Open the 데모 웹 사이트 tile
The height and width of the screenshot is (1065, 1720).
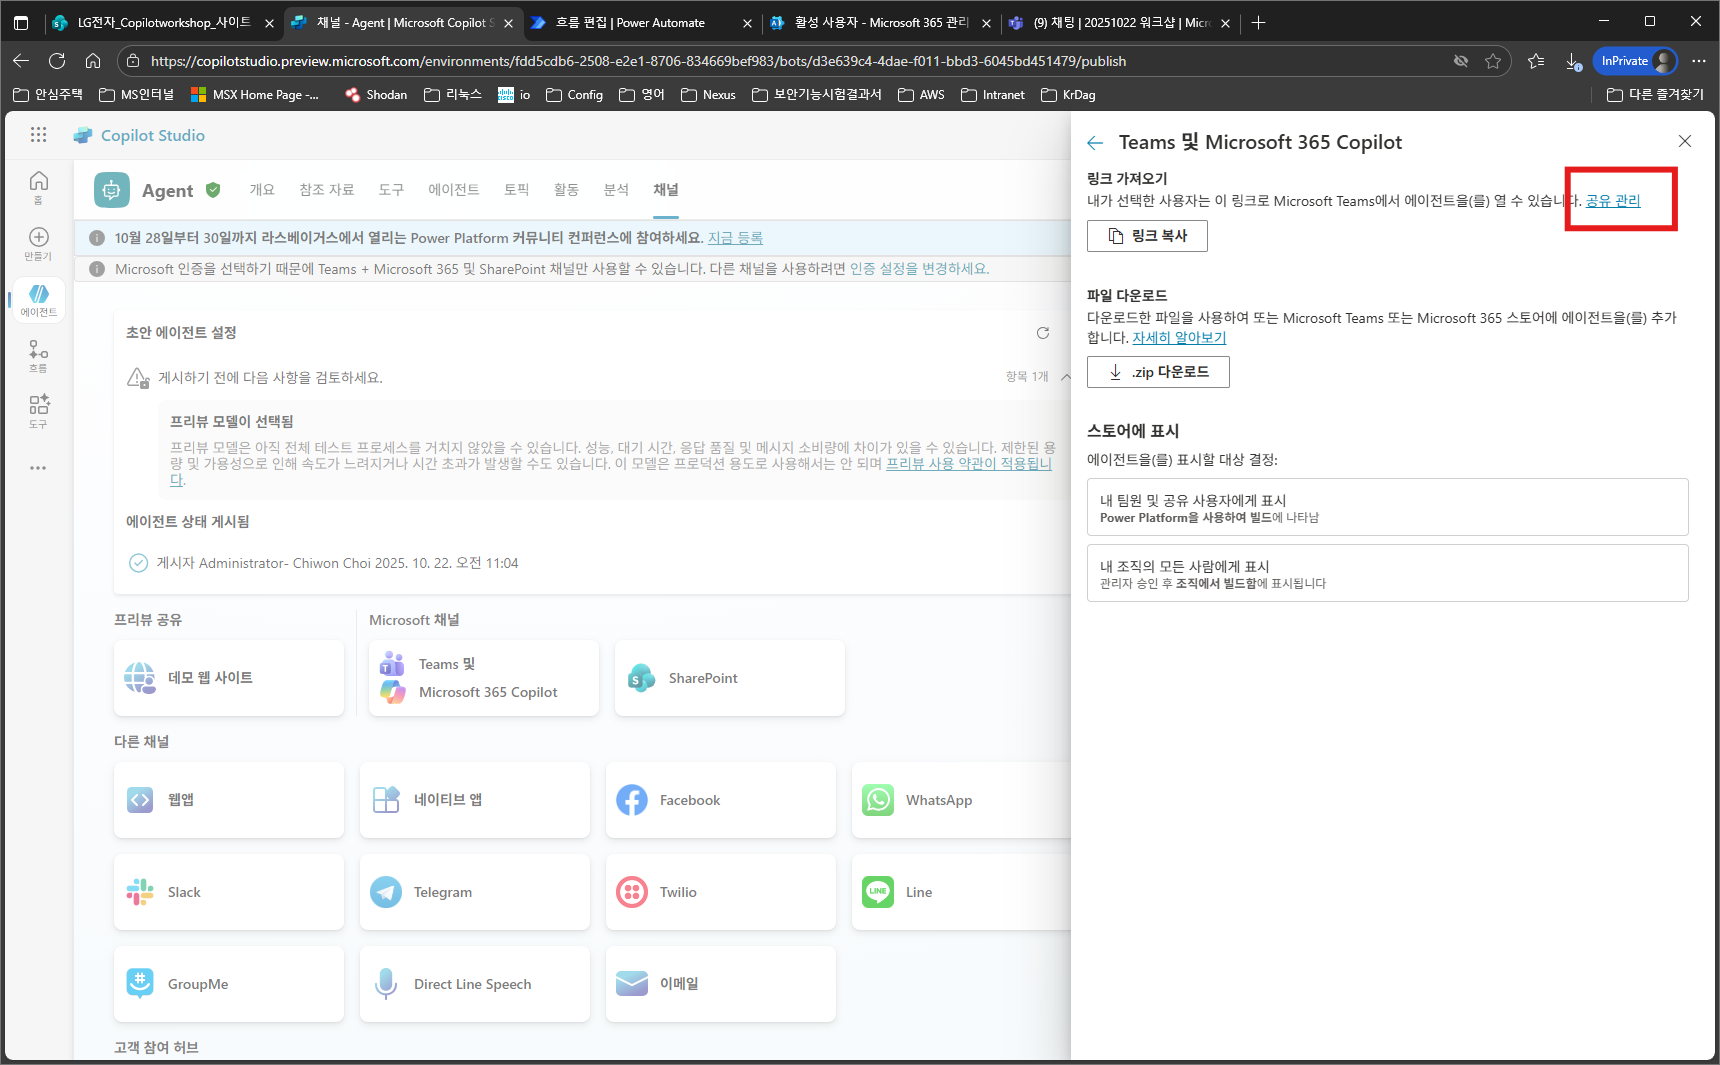tap(229, 678)
